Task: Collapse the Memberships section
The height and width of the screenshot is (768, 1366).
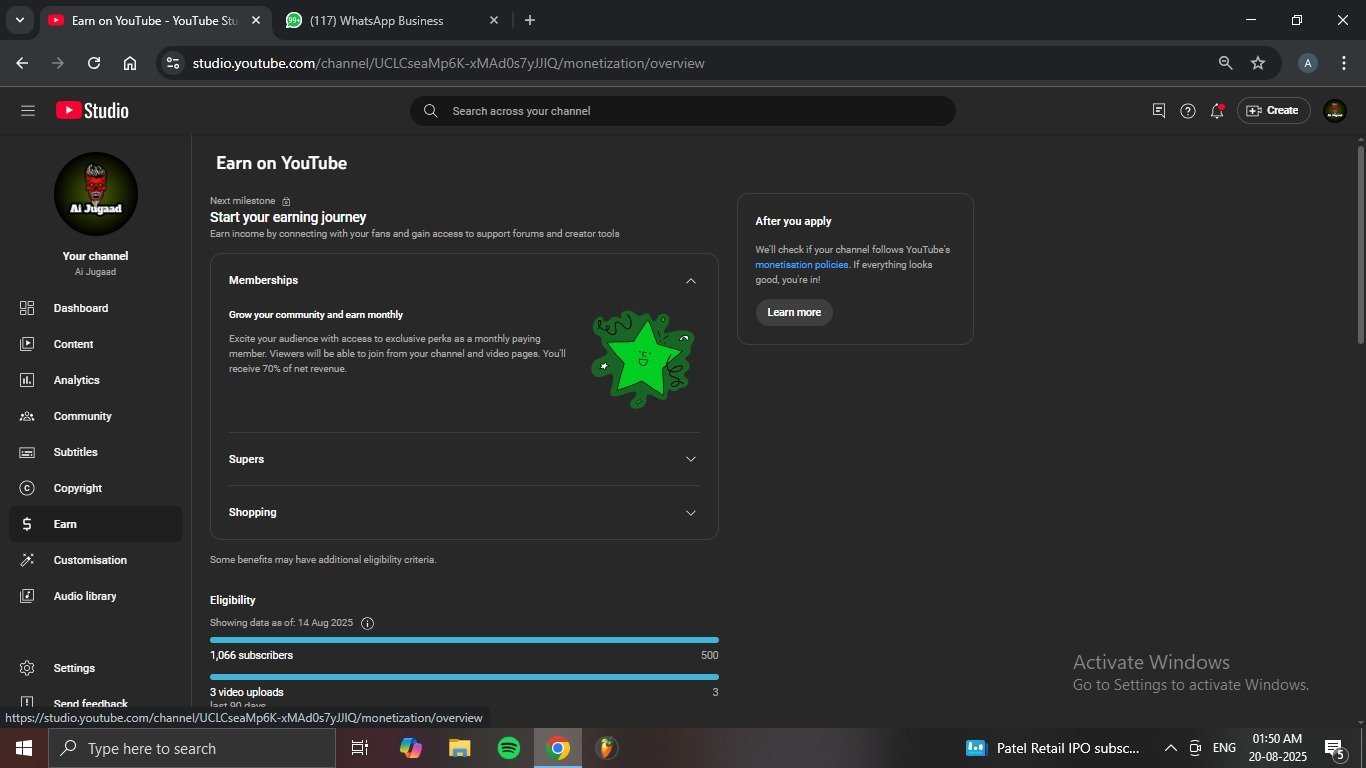Action: point(690,281)
